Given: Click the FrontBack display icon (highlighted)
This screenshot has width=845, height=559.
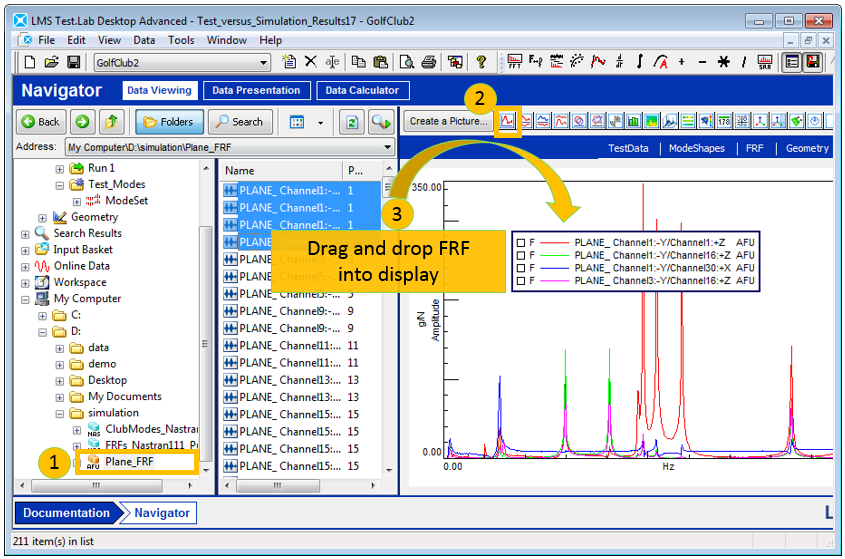Looking at the screenshot, I should point(508,121).
